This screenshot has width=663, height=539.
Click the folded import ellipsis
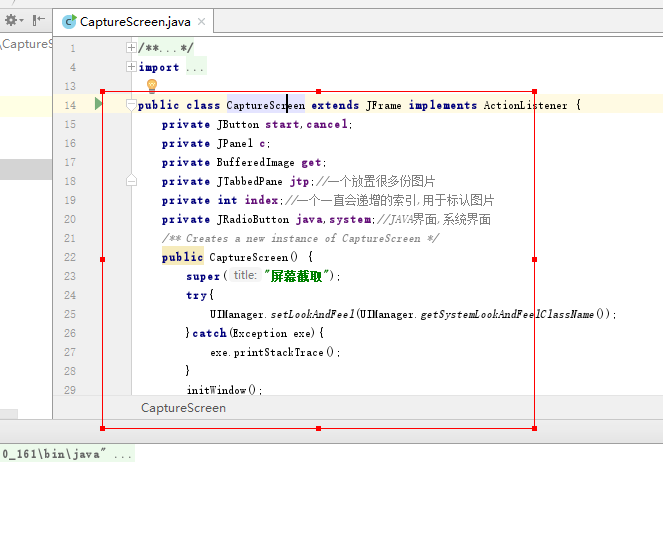(x=196, y=67)
